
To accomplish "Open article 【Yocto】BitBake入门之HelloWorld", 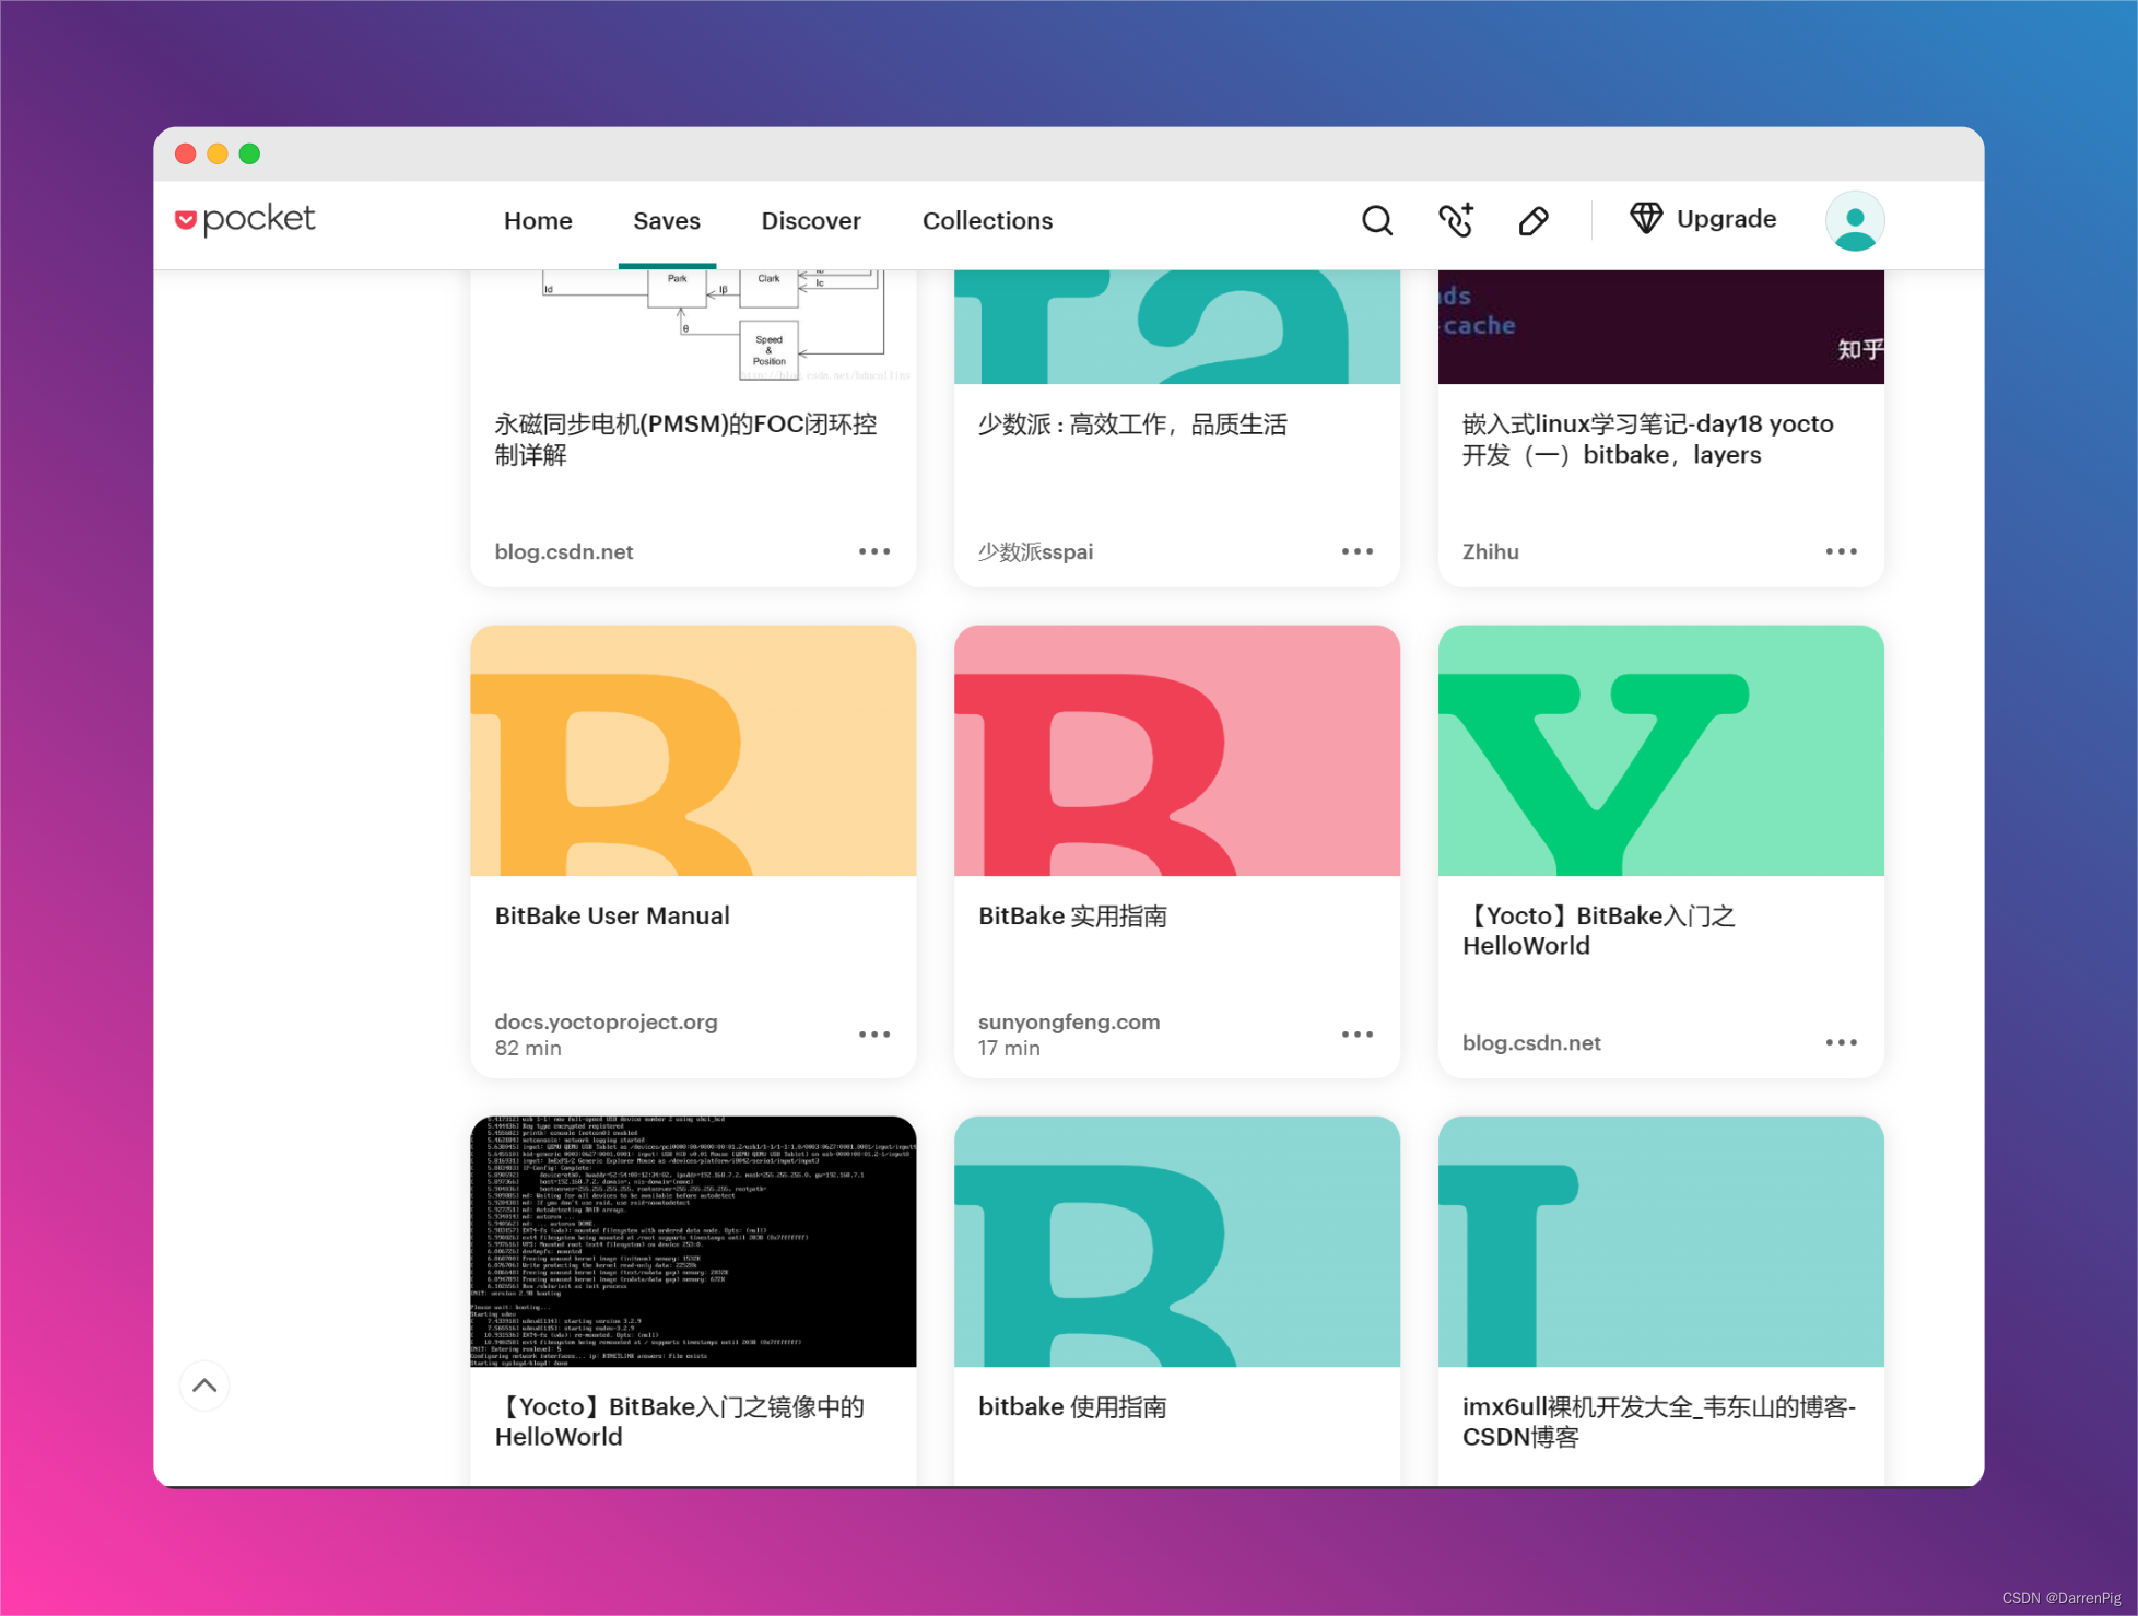I will (1599, 930).
